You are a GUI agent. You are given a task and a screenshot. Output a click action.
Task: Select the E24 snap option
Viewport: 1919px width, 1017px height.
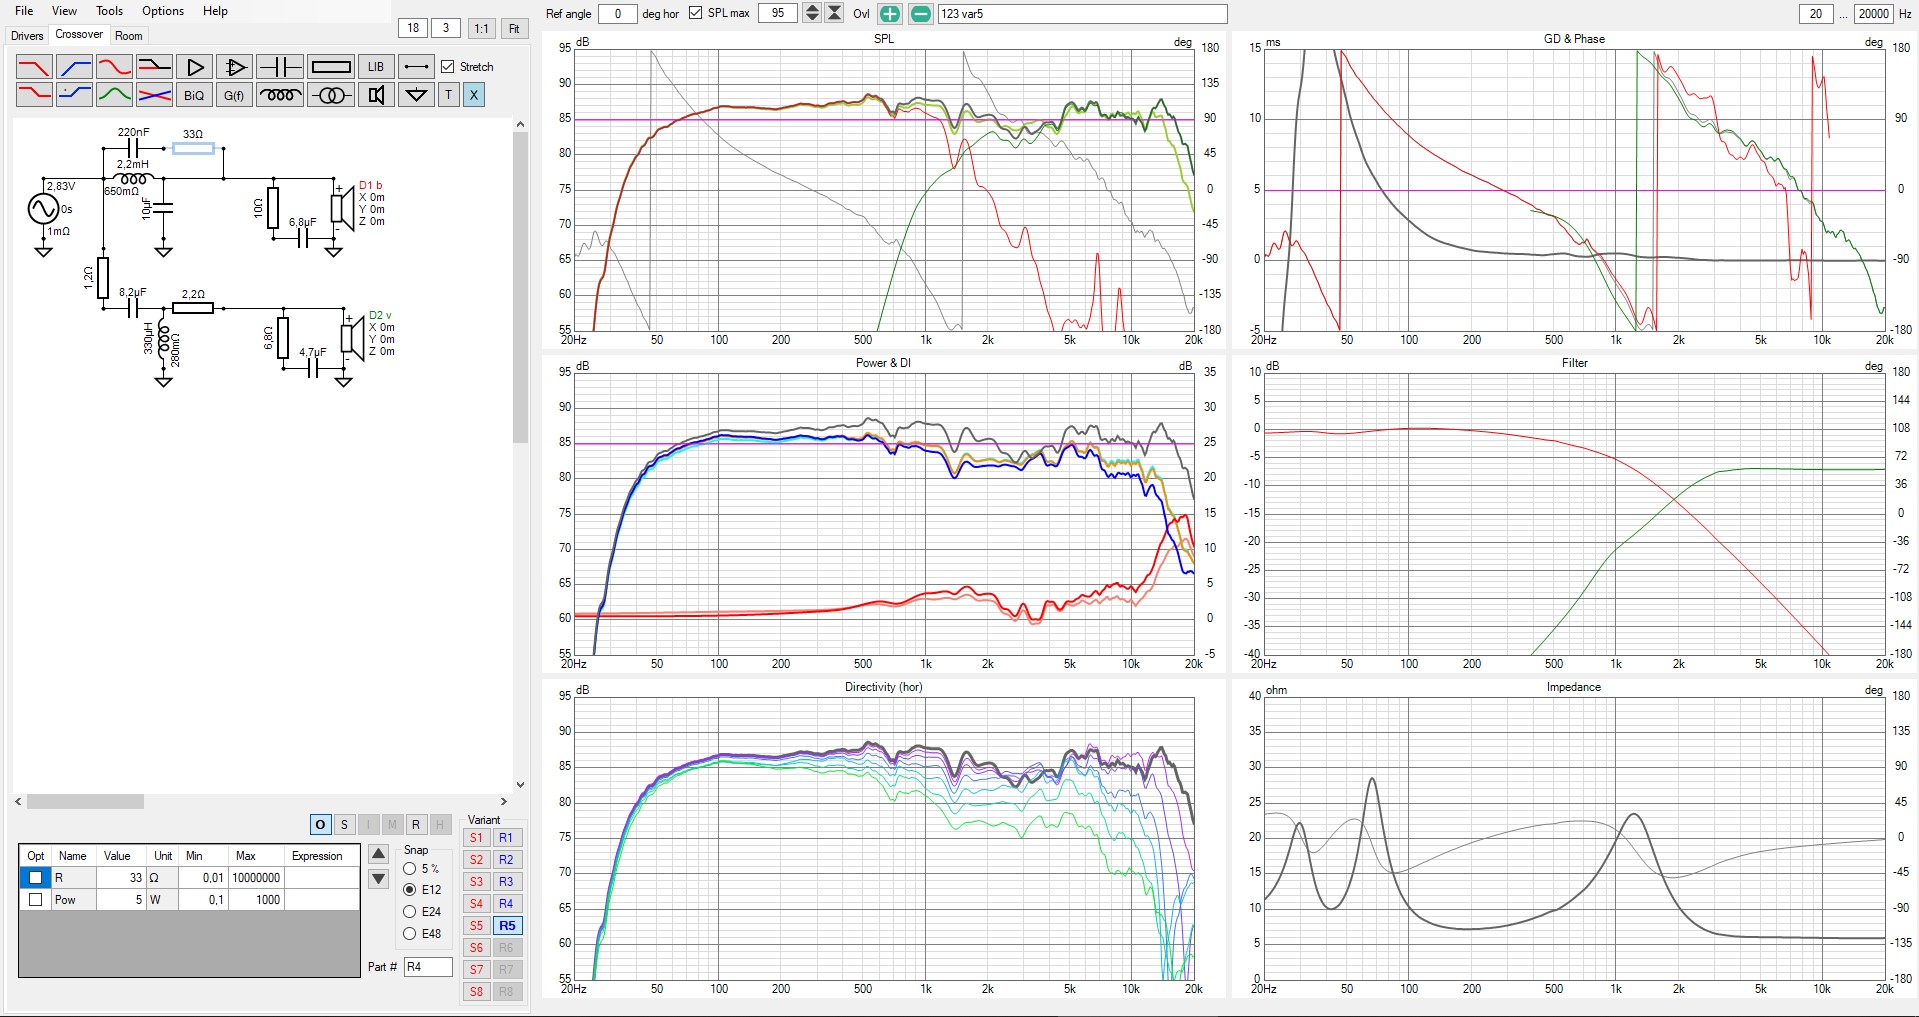tap(410, 911)
